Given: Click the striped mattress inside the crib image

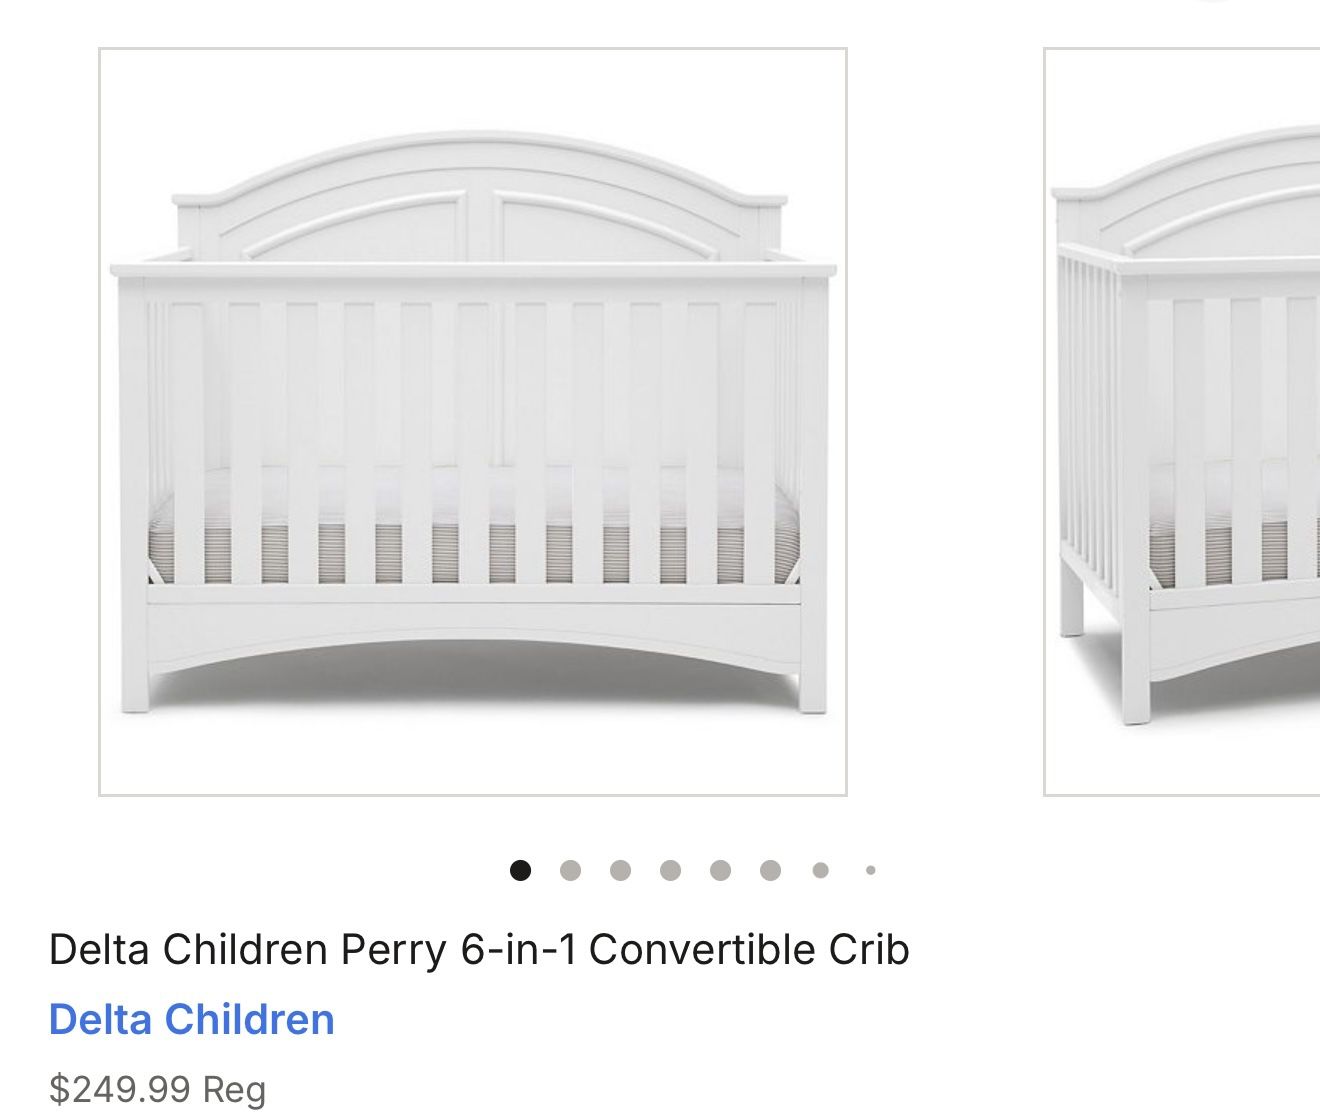Looking at the screenshot, I should click(470, 540).
